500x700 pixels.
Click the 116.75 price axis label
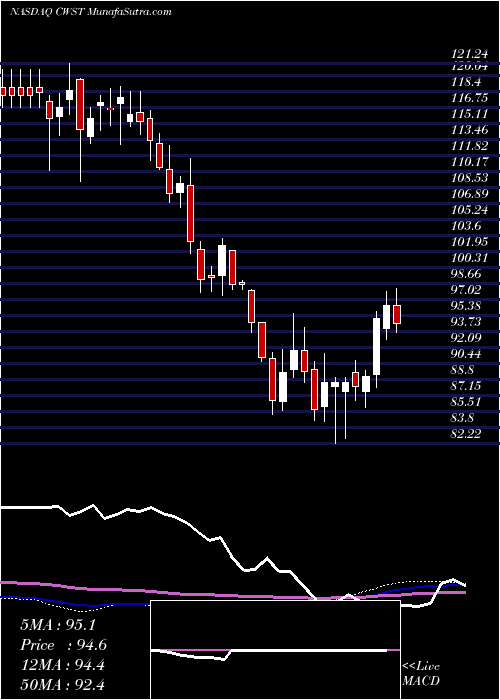click(x=469, y=98)
